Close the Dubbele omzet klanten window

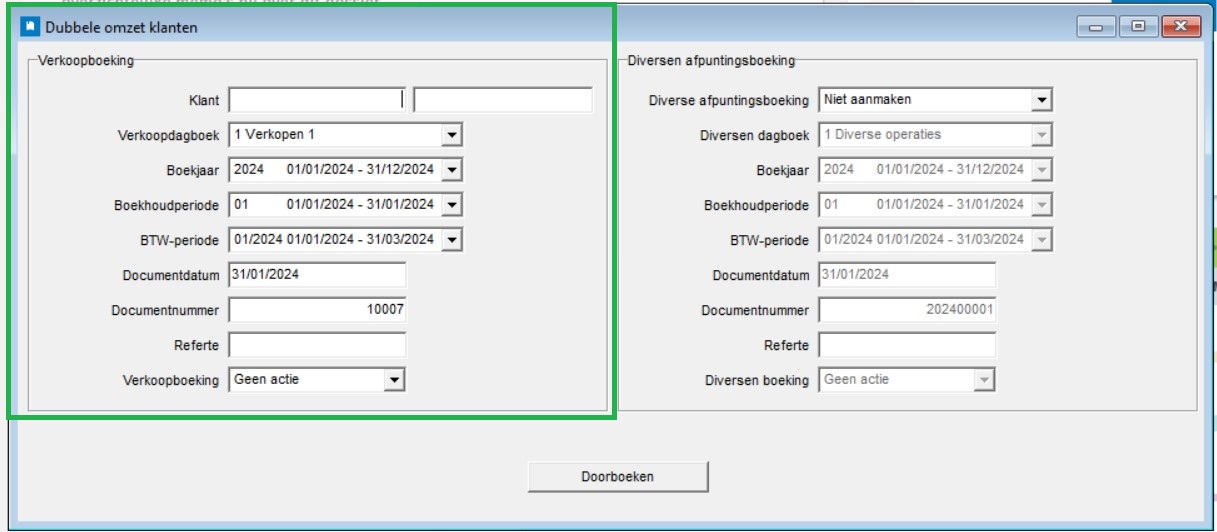pyautogui.click(x=1180, y=27)
